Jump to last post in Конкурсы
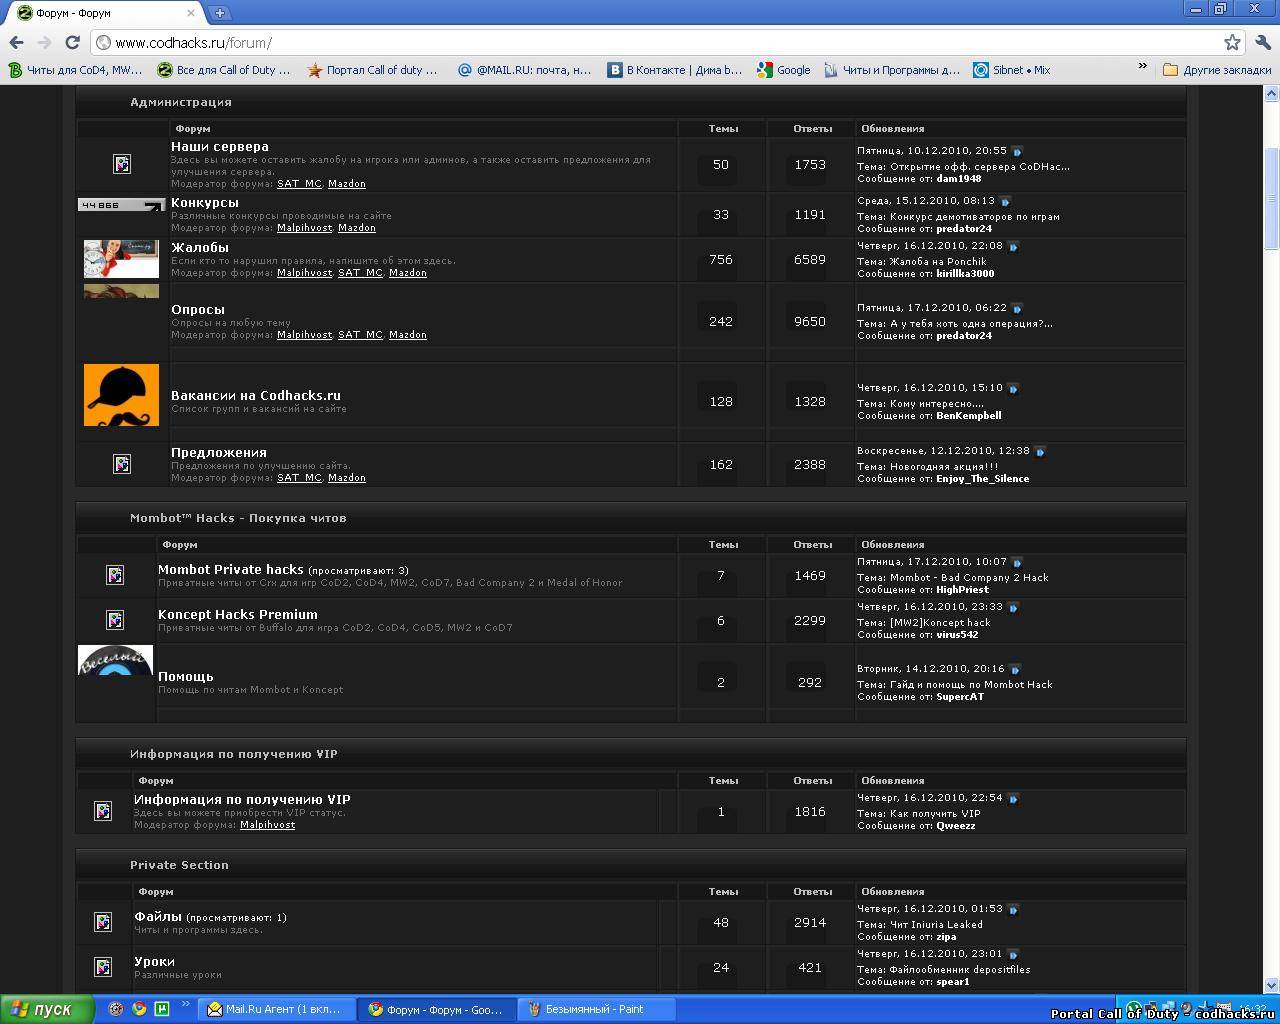Viewport: 1280px width, 1024px height. click(x=1005, y=201)
